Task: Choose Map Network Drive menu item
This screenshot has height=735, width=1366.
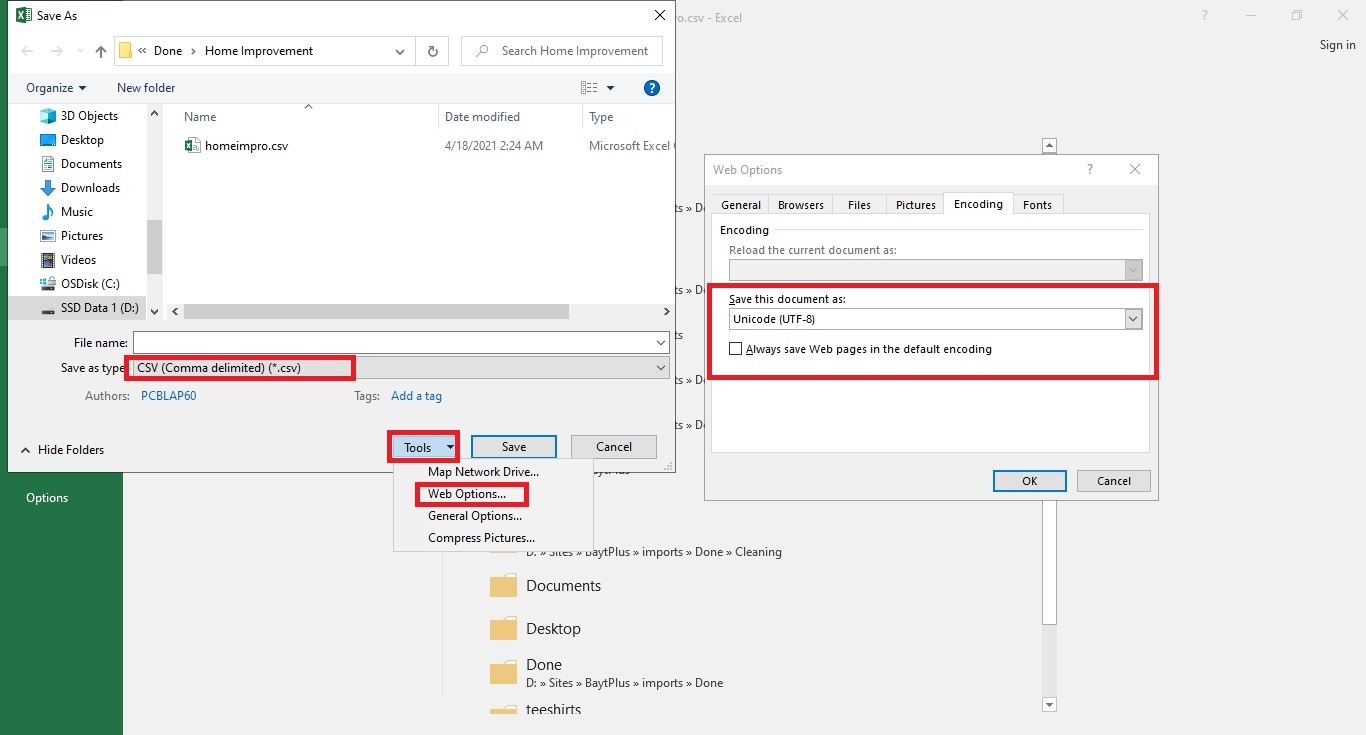Action: [x=483, y=472]
